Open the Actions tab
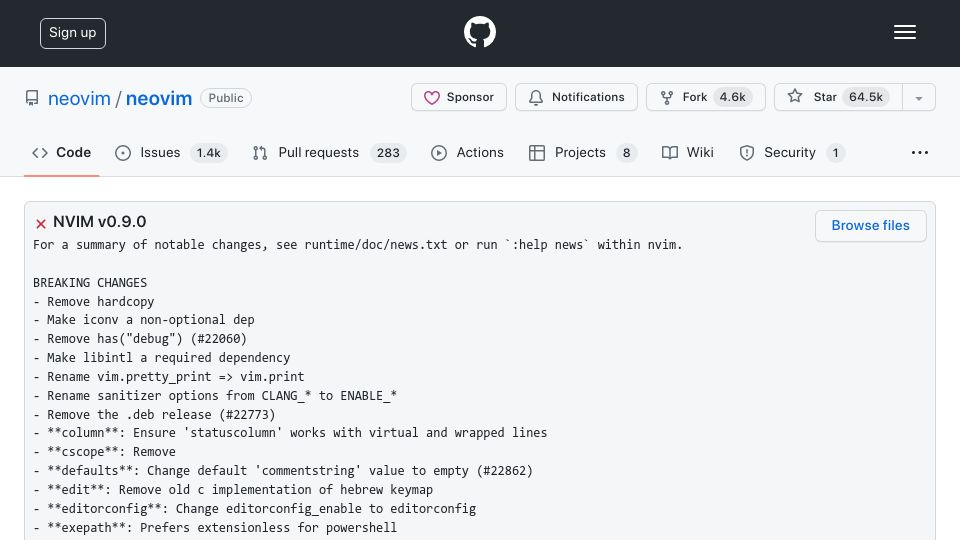The image size is (960, 540). 467,152
